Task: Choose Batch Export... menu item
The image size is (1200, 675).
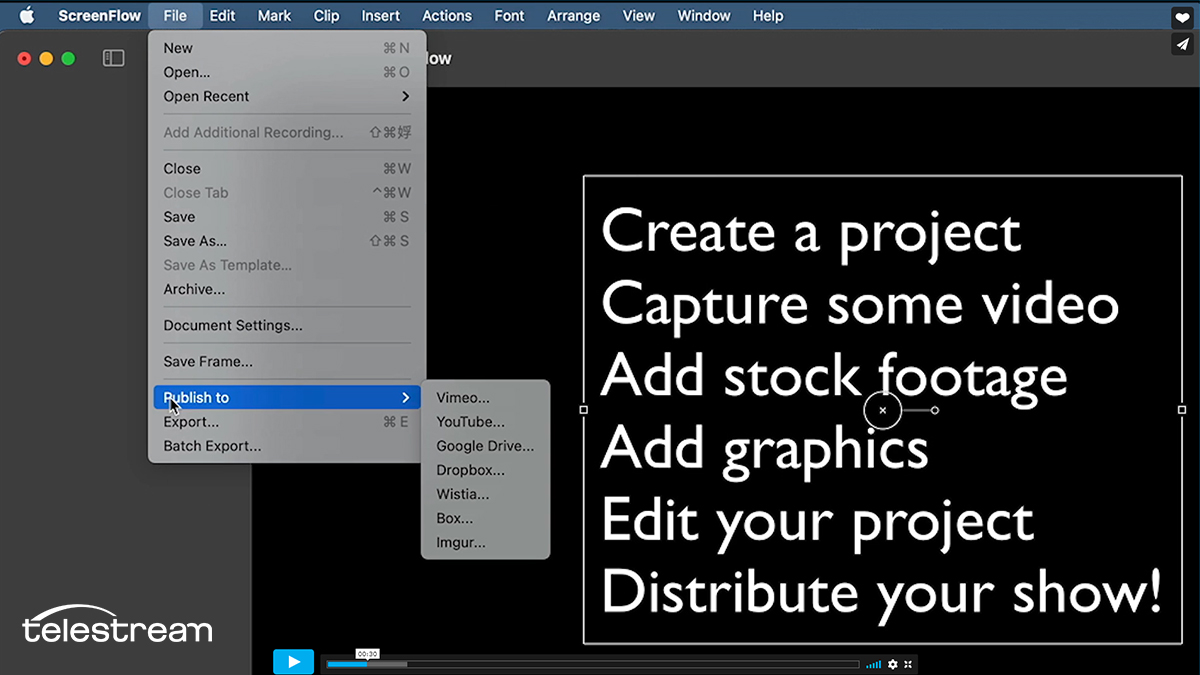Action: [x=287, y=446]
